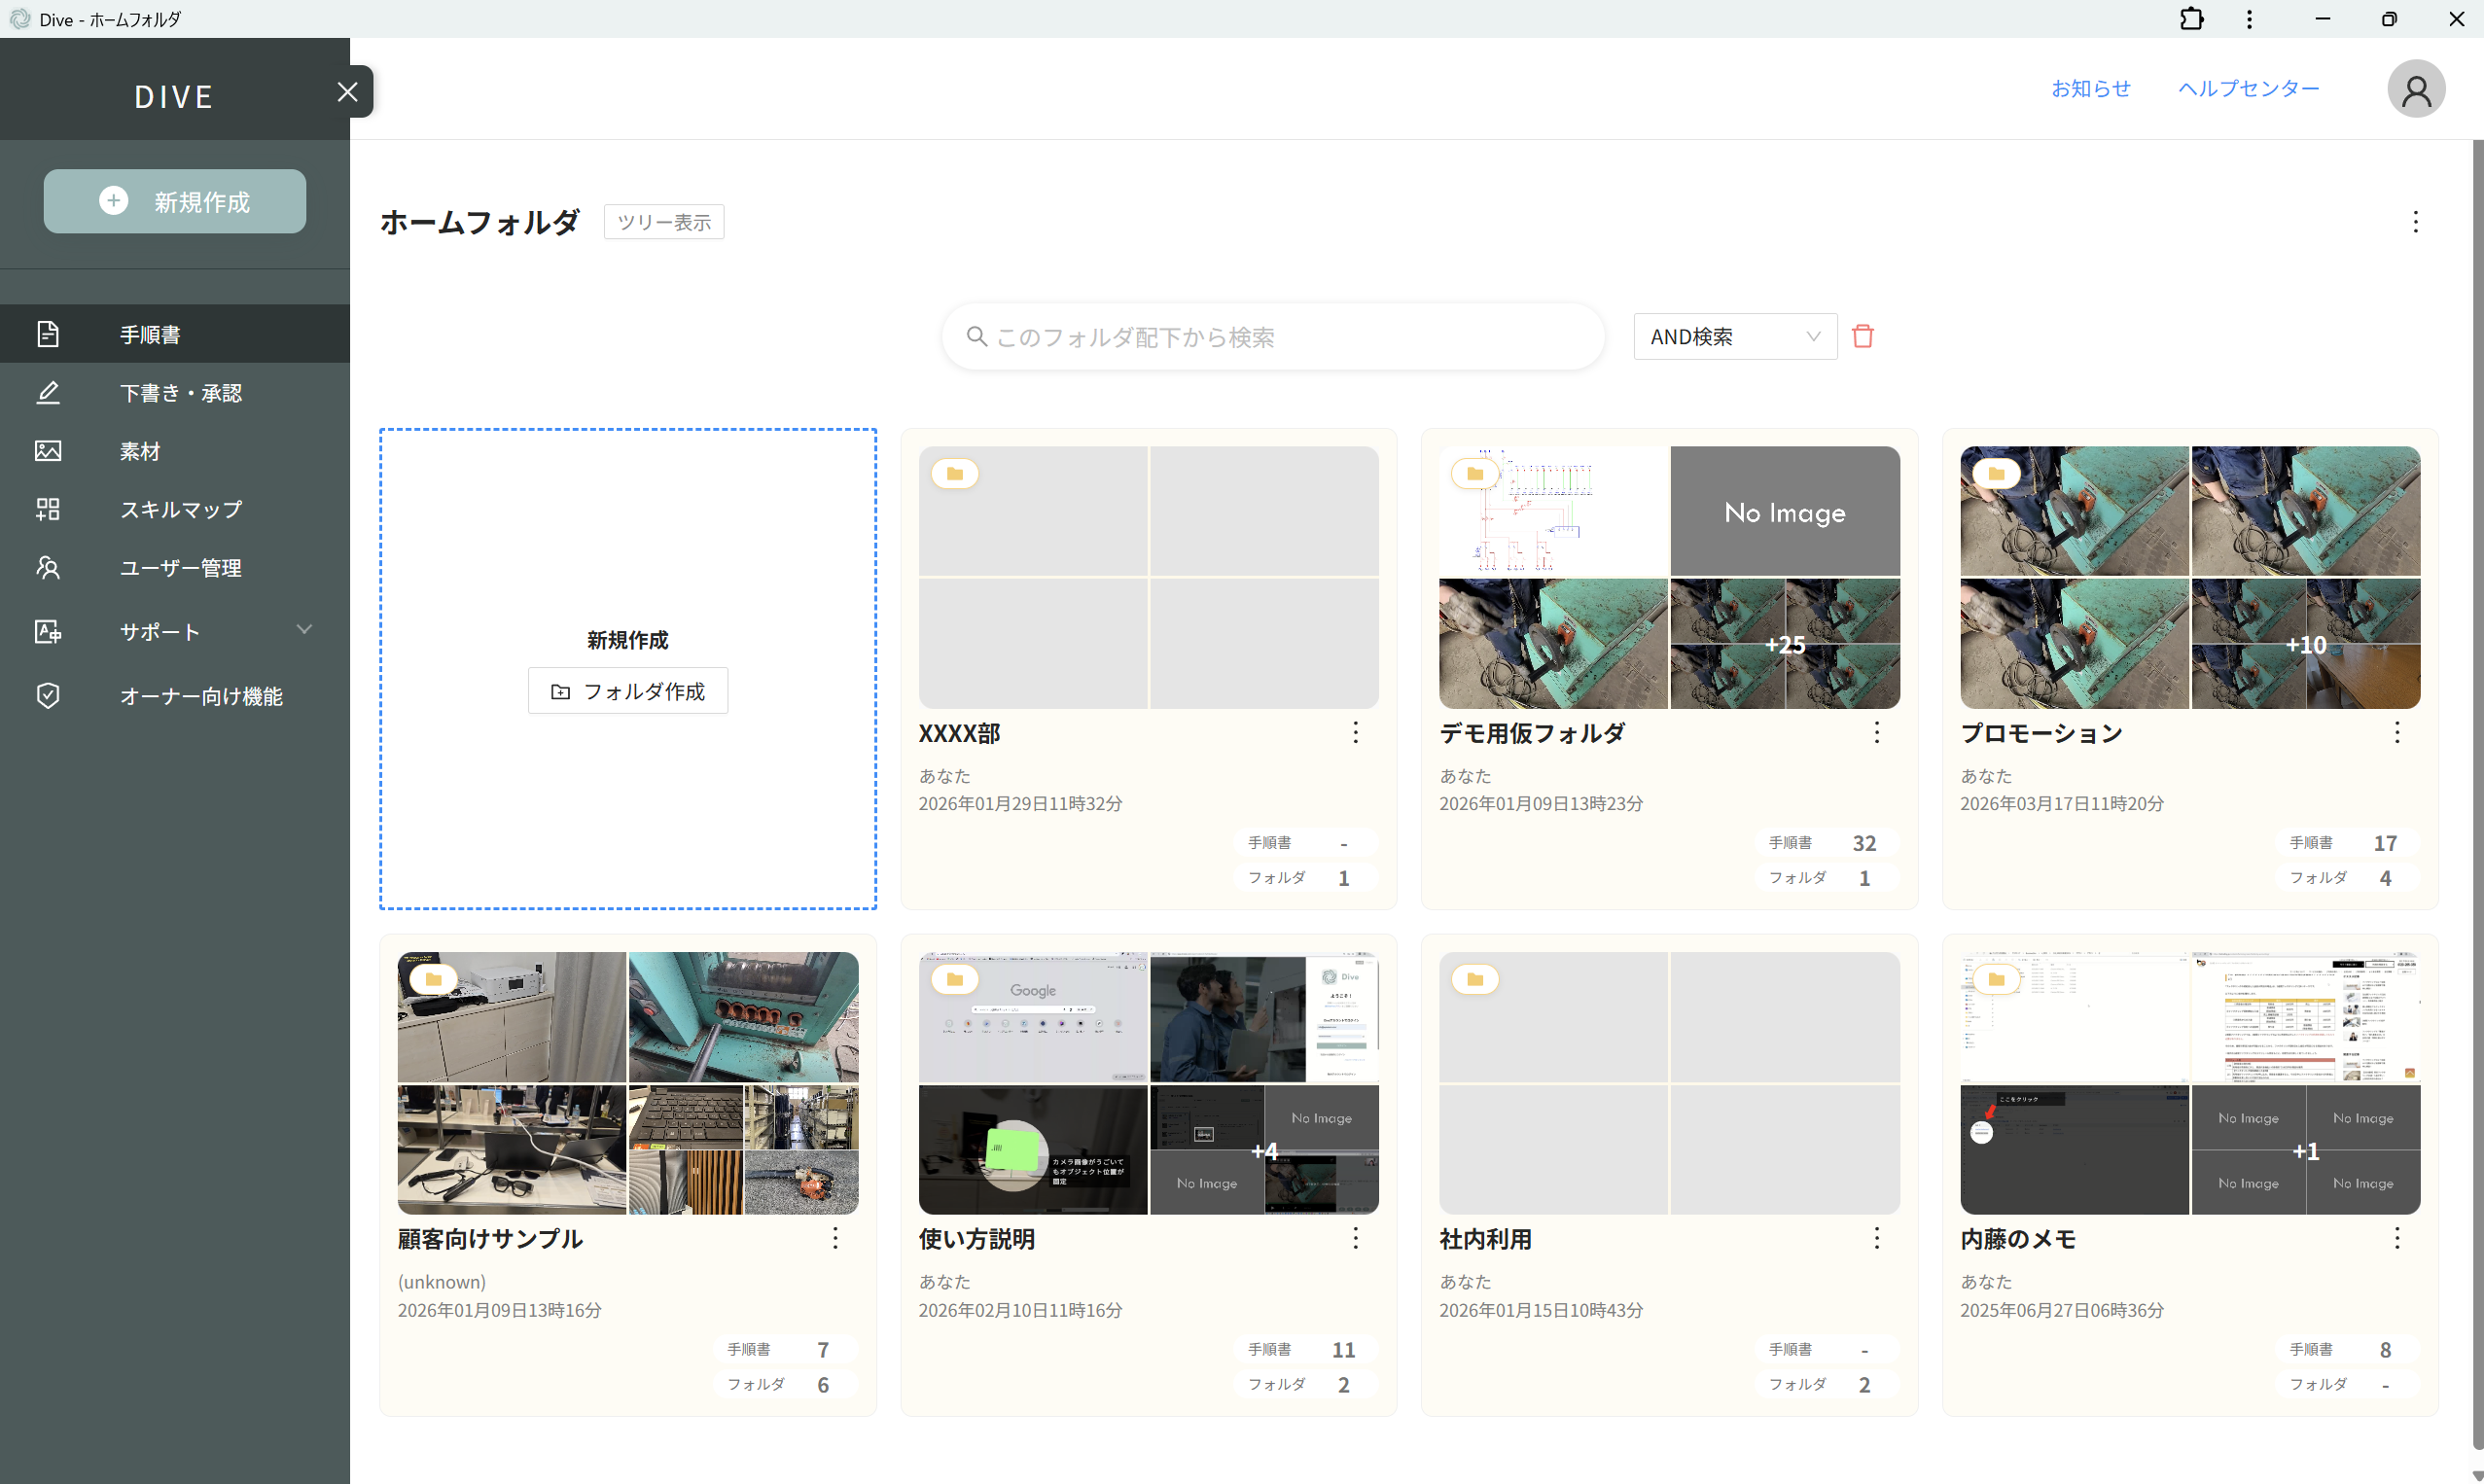Image resolution: width=2484 pixels, height=1484 pixels.
Task: Click the red trash icon beside search
Action: pos(1862,336)
